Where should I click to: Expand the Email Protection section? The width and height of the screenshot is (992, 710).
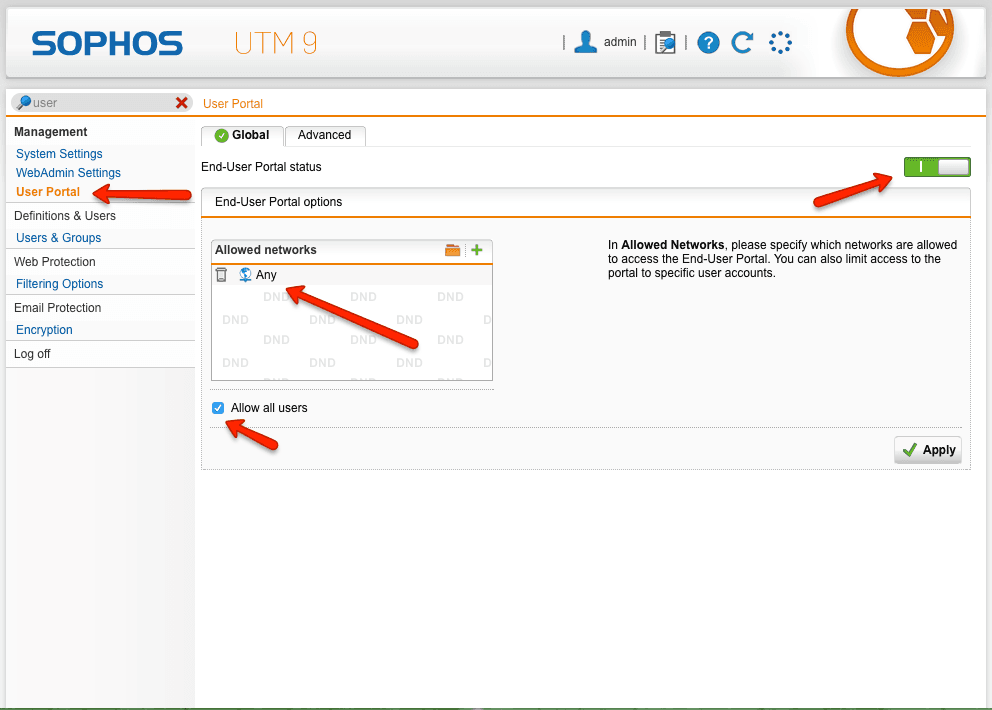pos(58,308)
